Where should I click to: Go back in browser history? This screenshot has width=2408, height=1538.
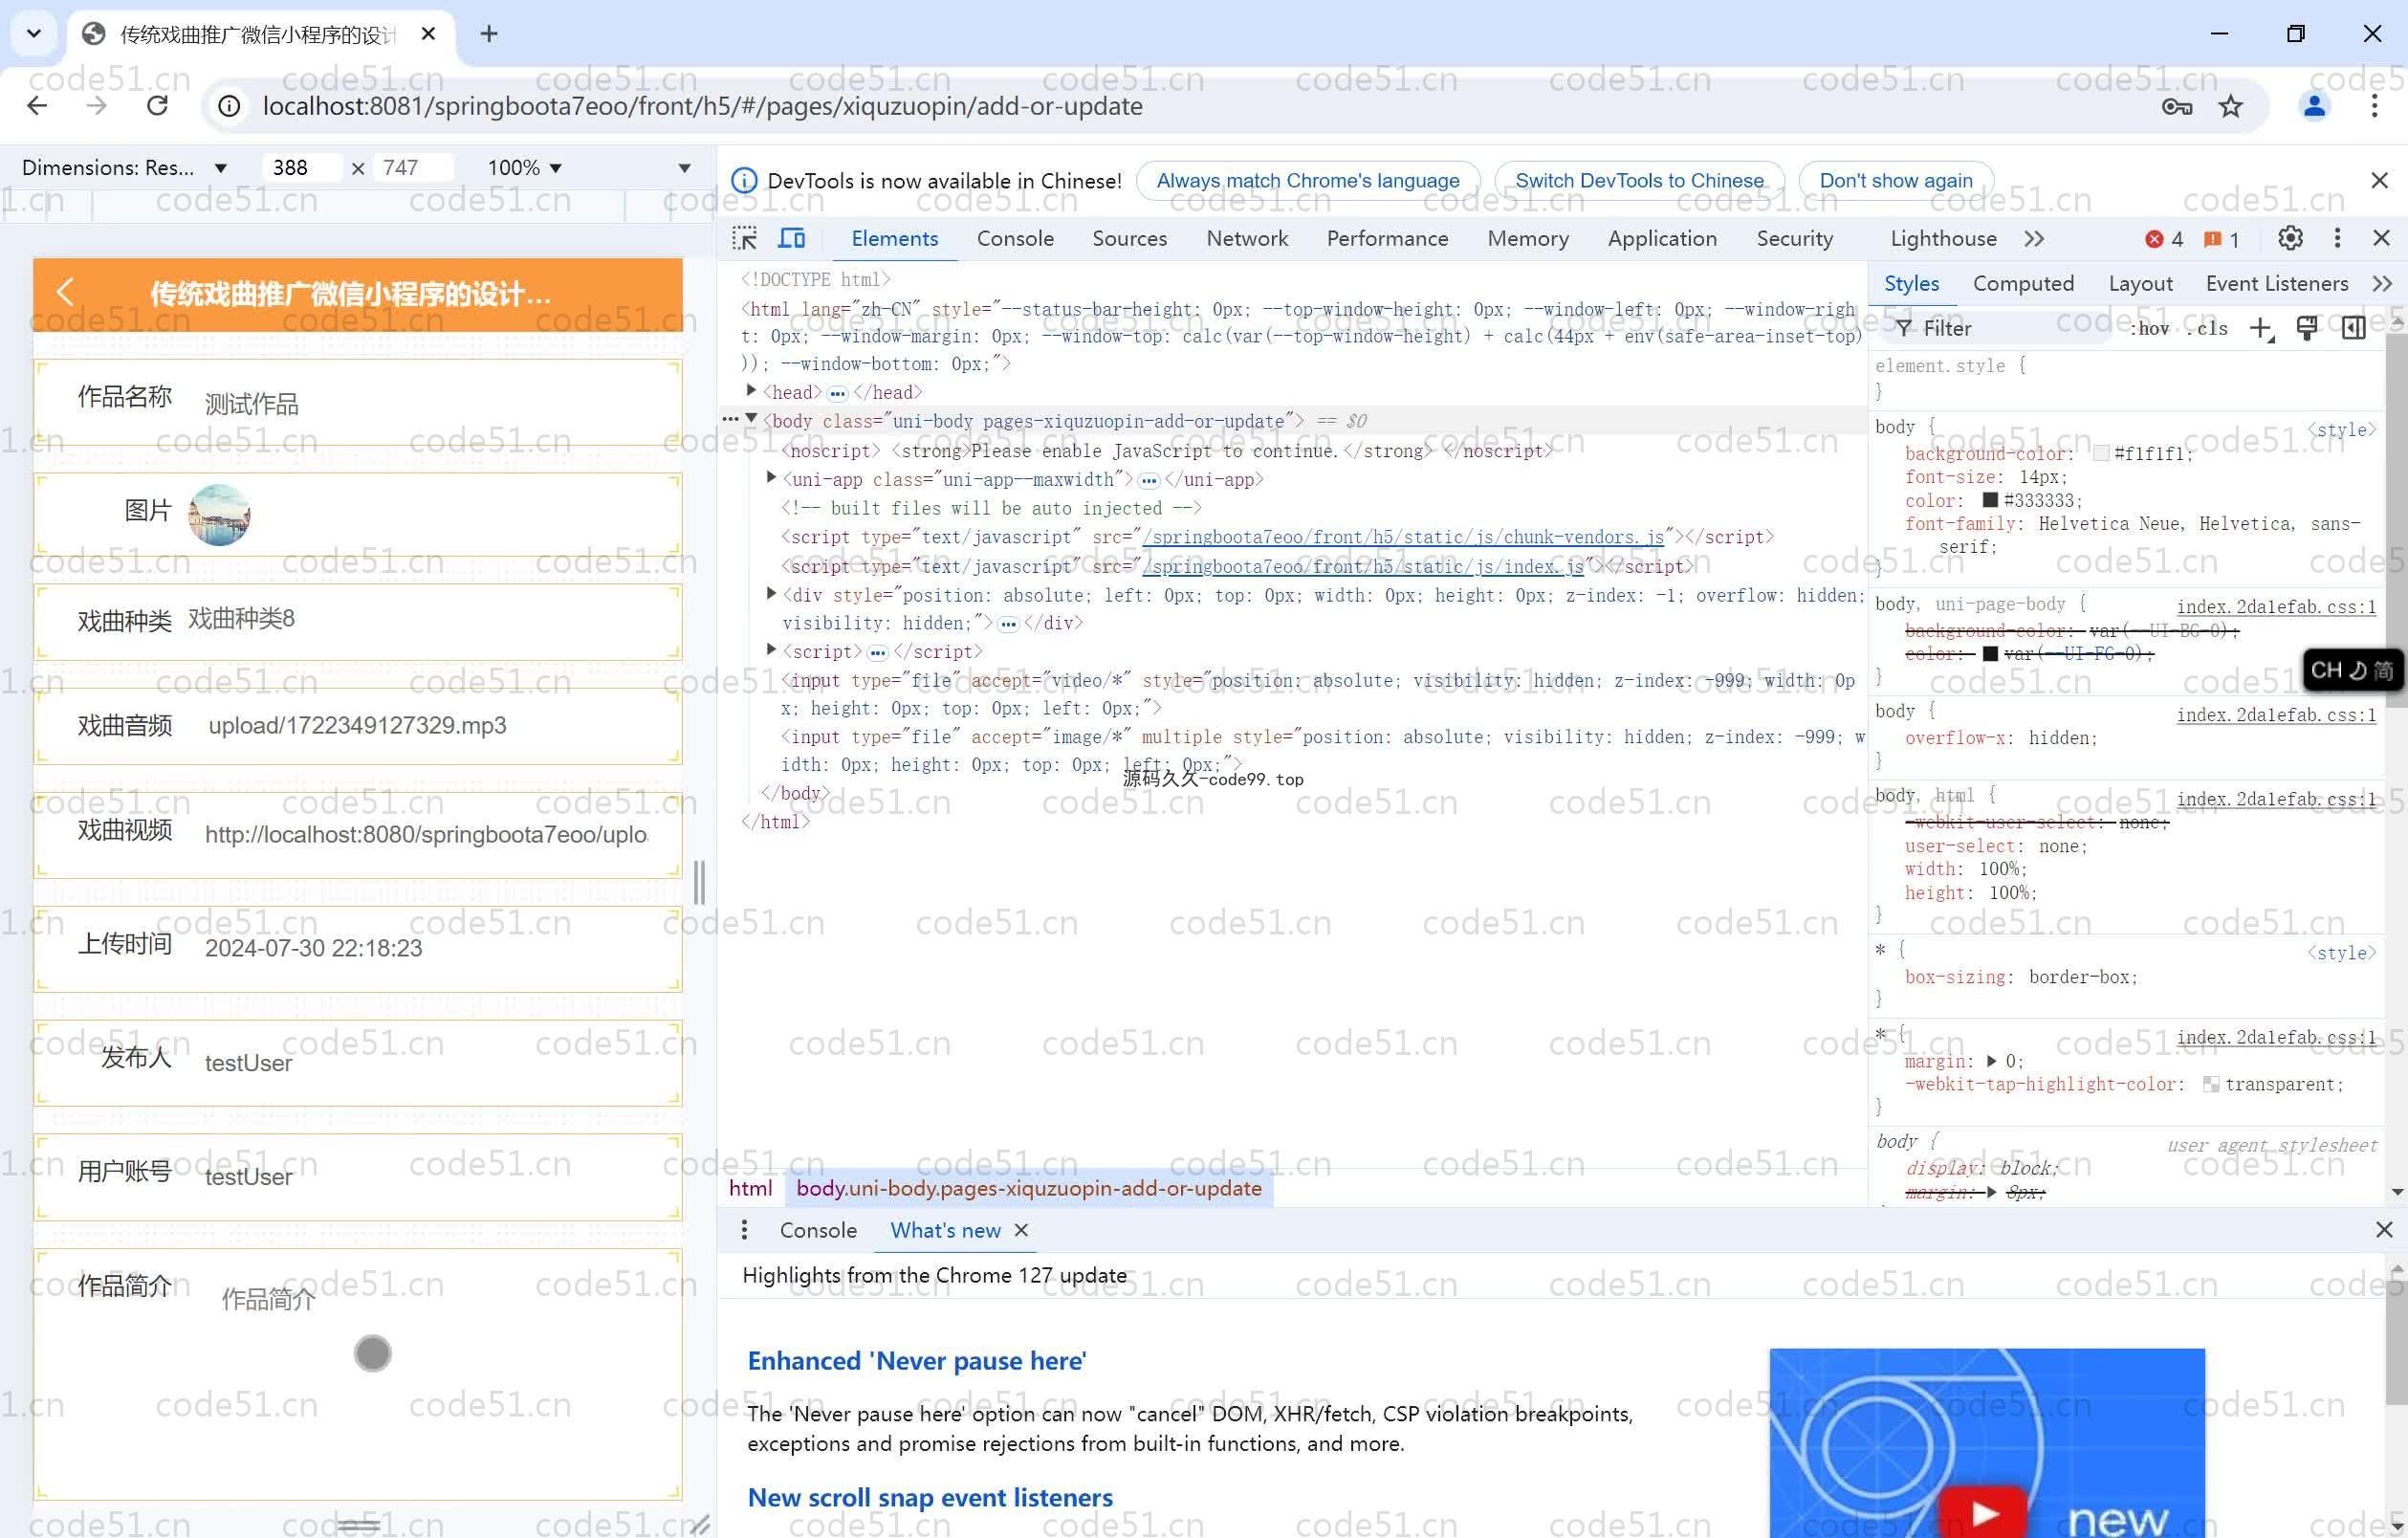[37, 106]
